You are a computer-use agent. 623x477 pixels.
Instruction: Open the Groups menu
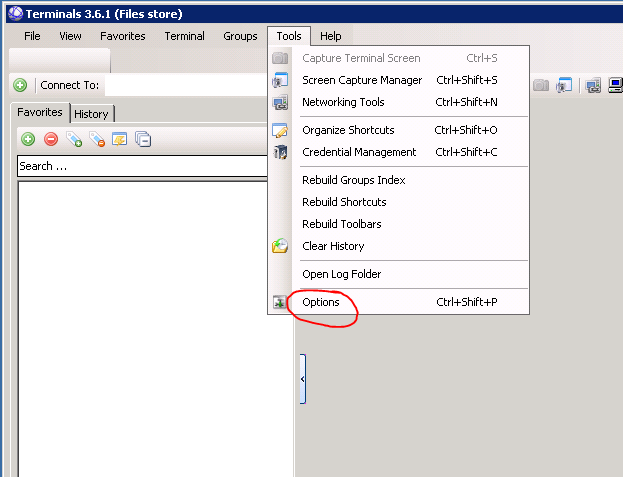click(240, 36)
